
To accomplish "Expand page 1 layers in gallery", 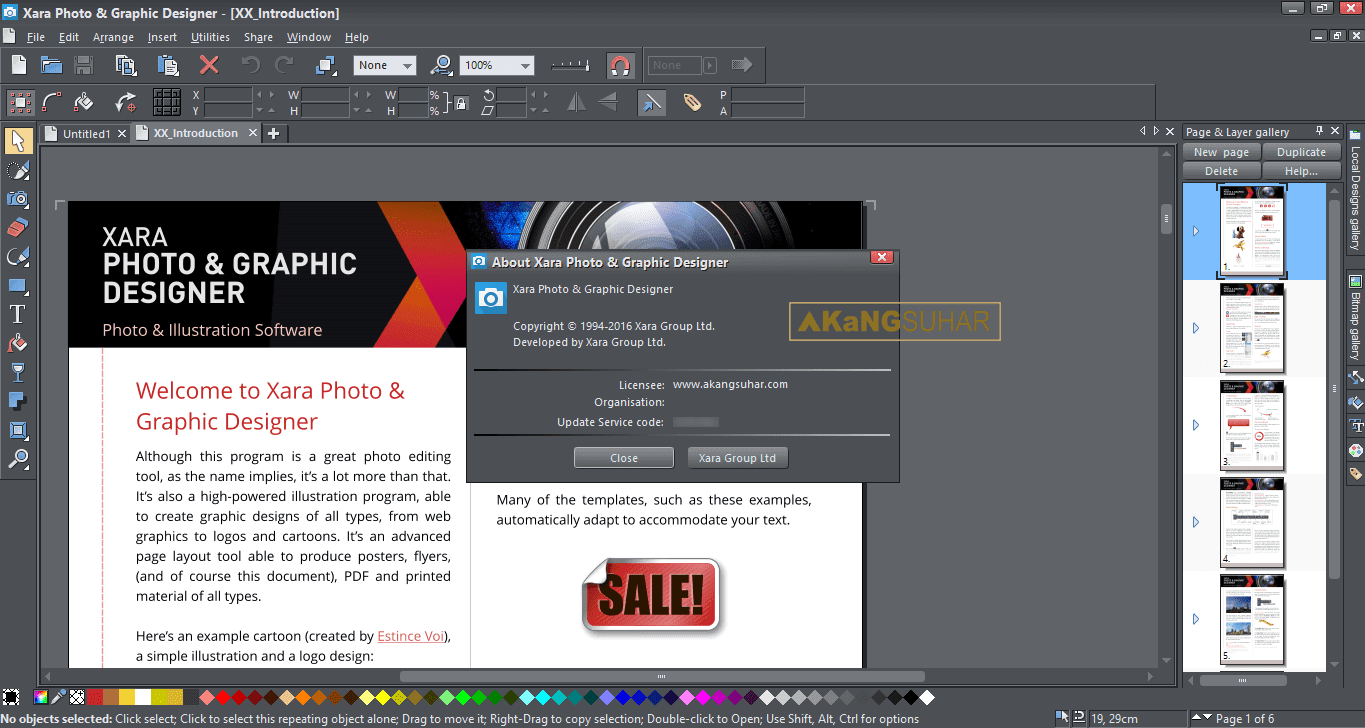I will (x=1196, y=231).
